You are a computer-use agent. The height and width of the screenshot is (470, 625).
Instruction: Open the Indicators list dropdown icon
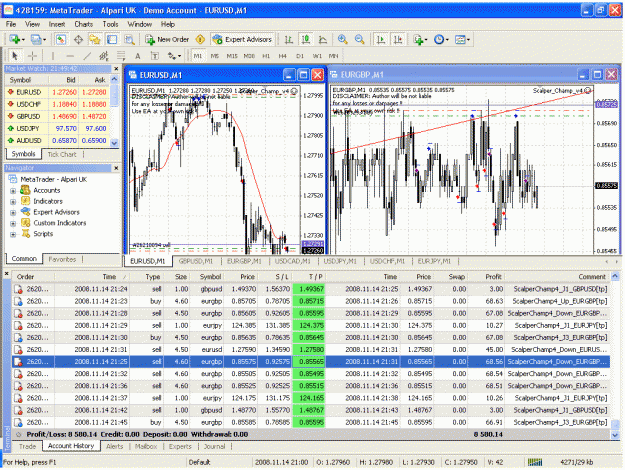[x=420, y=39]
